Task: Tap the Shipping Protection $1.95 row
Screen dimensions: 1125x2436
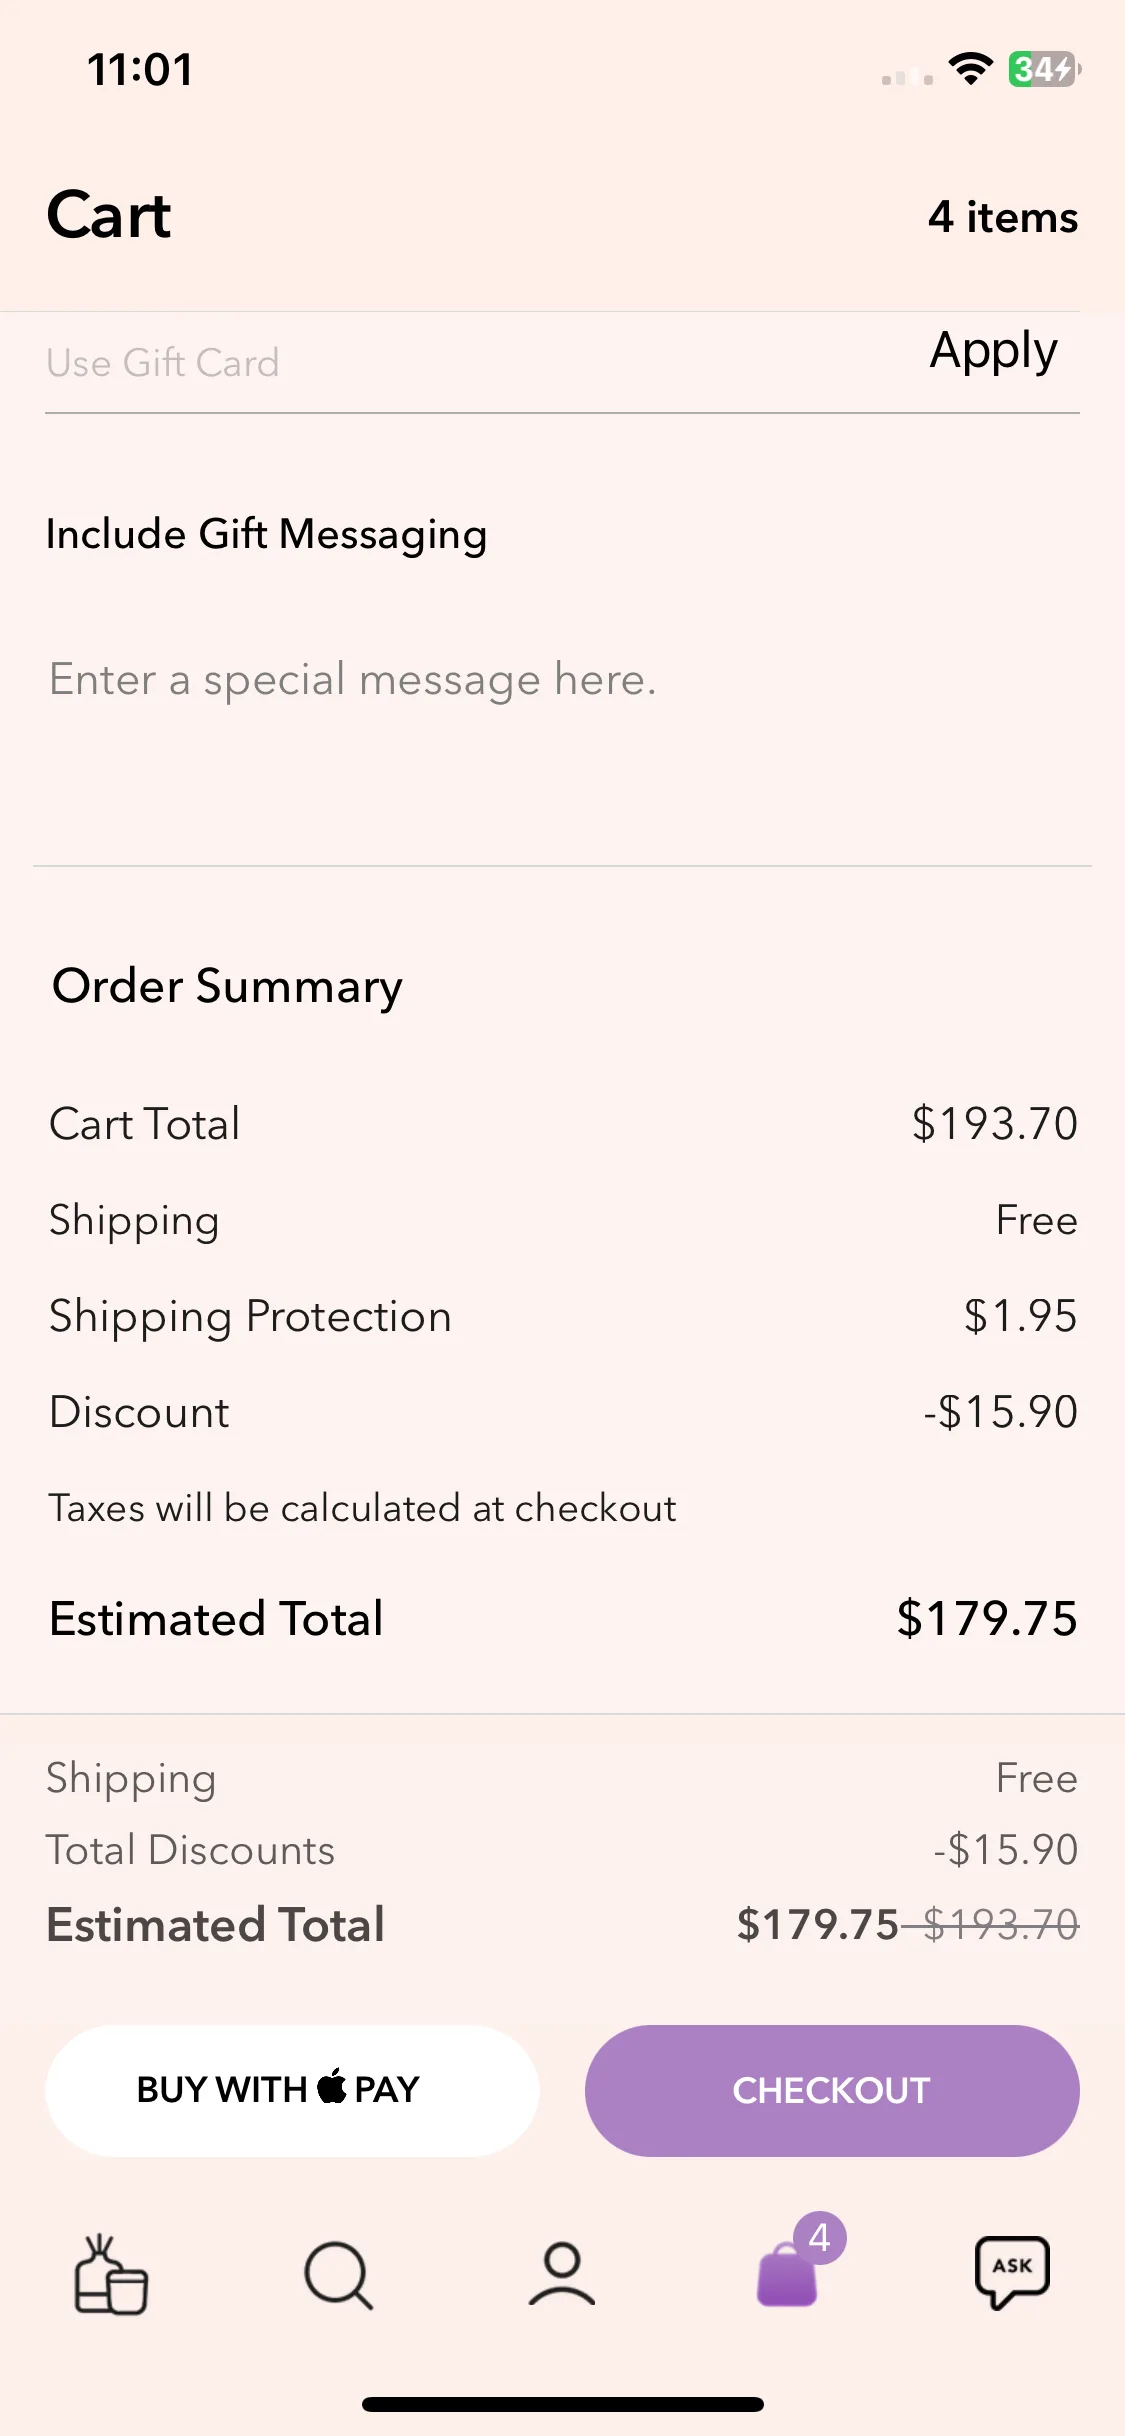Action: coord(563,1316)
